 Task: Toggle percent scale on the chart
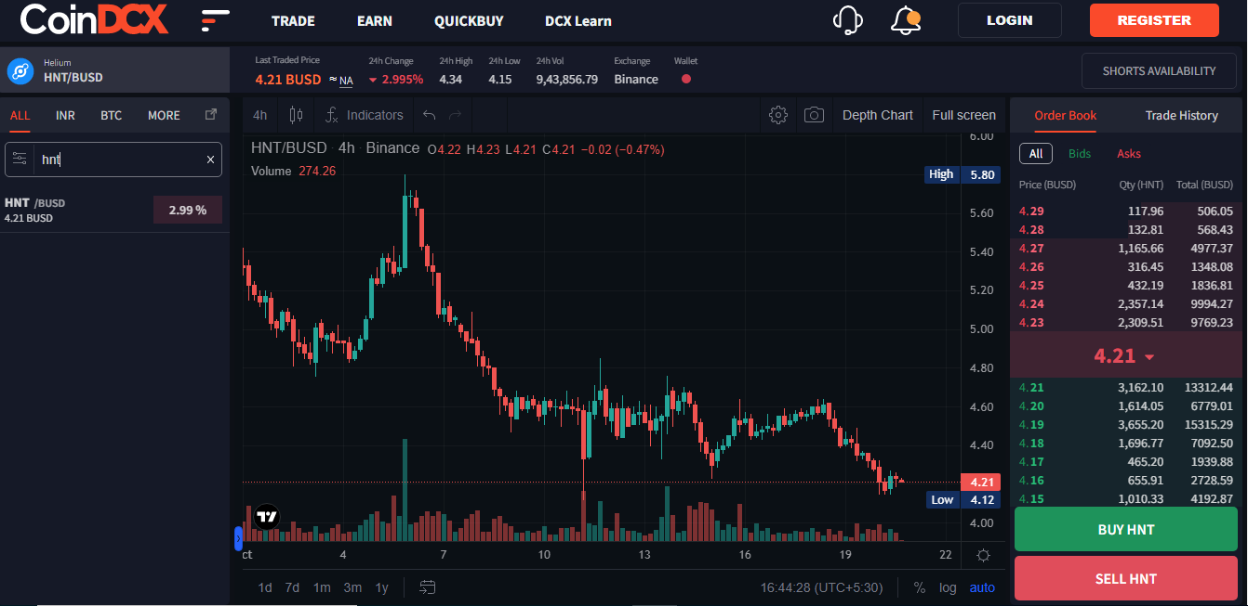tap(919, 587)
